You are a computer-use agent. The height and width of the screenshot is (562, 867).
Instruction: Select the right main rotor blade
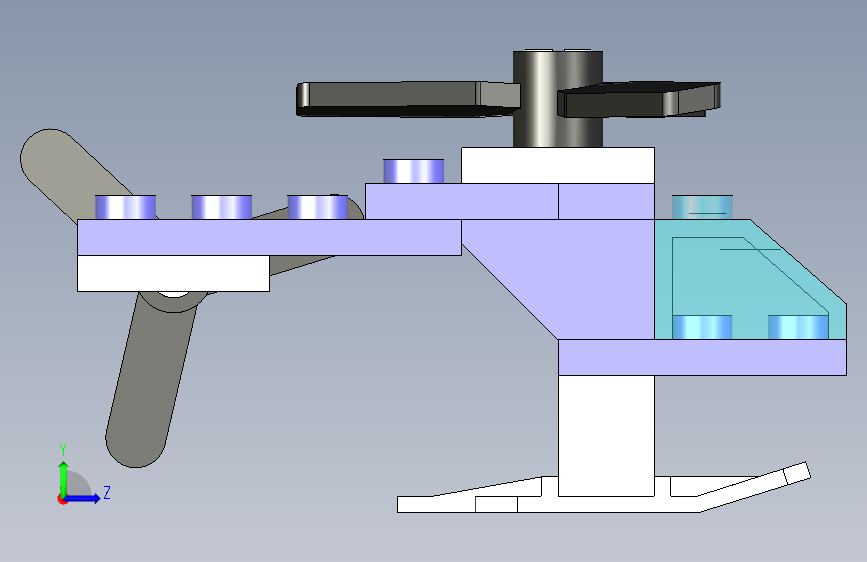639,100
